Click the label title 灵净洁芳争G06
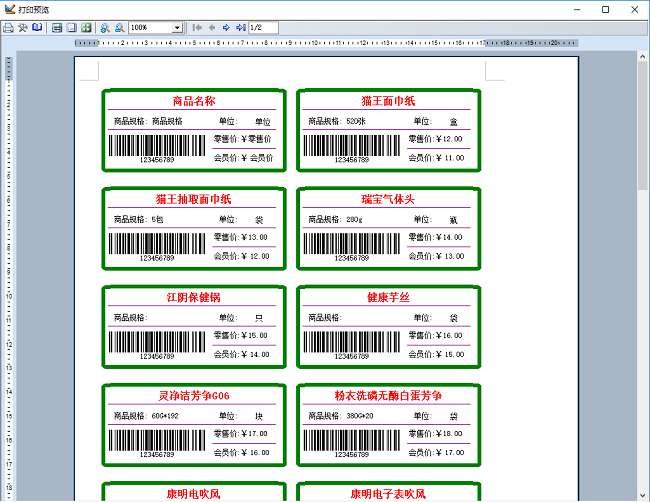The height and width of the screenshot is (502, 650). [x=194, y=395]
